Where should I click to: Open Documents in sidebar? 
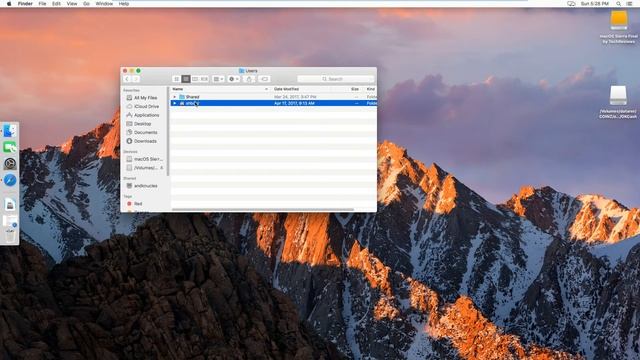click(142, 132)
